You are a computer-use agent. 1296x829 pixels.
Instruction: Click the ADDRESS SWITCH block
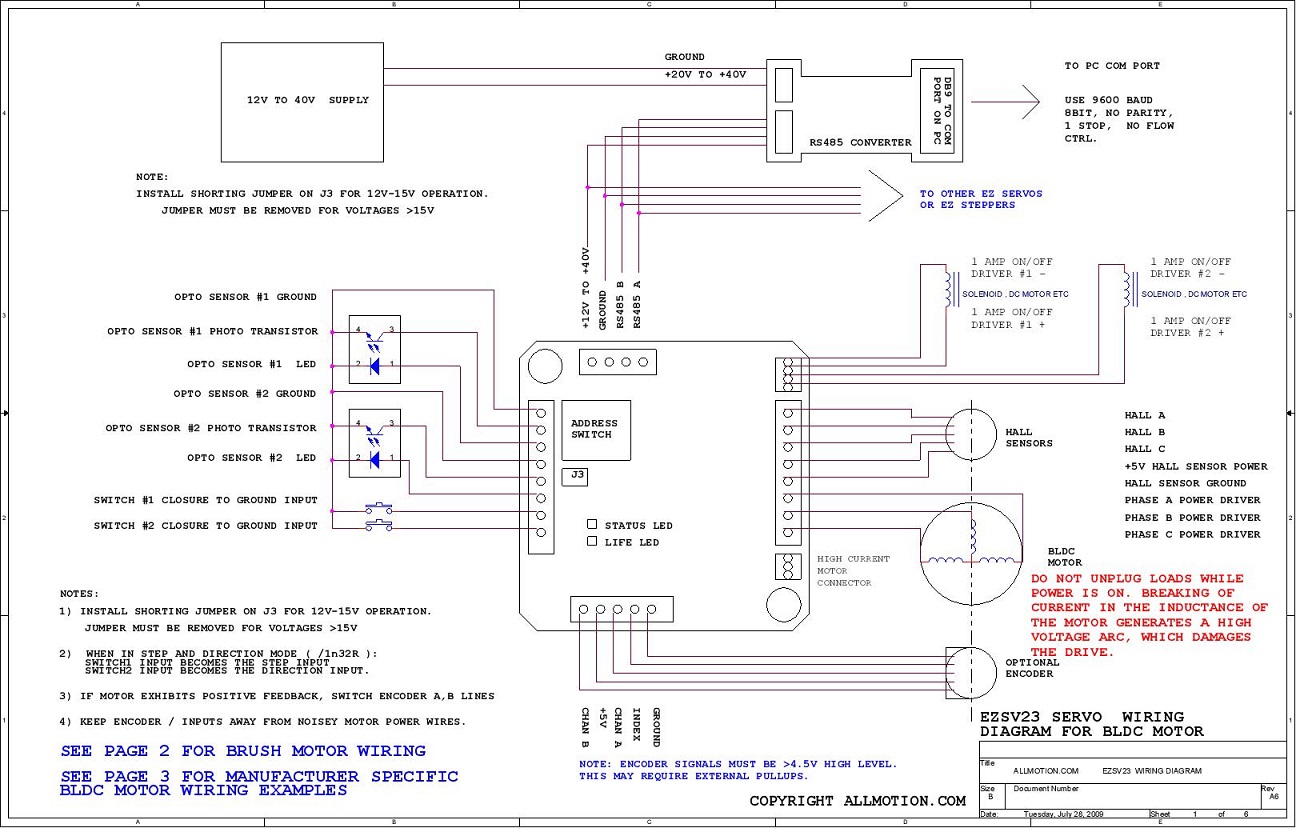(596, 430)
